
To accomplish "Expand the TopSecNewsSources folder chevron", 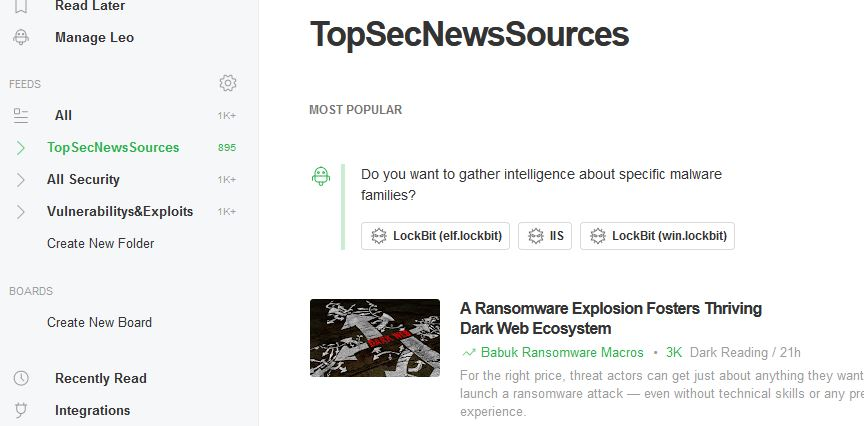I will [x=20, y=148].
